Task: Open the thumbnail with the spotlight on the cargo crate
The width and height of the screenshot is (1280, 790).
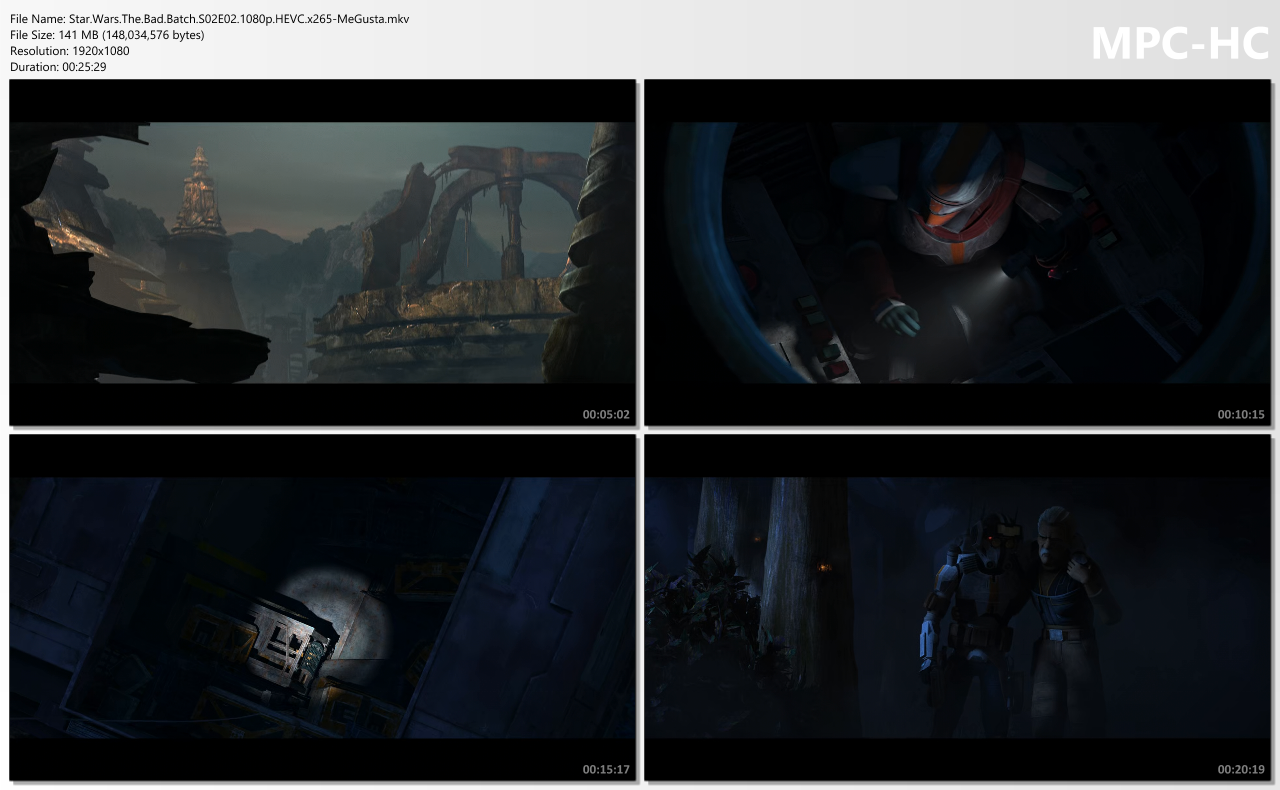Action: click(x=322, y=607)
